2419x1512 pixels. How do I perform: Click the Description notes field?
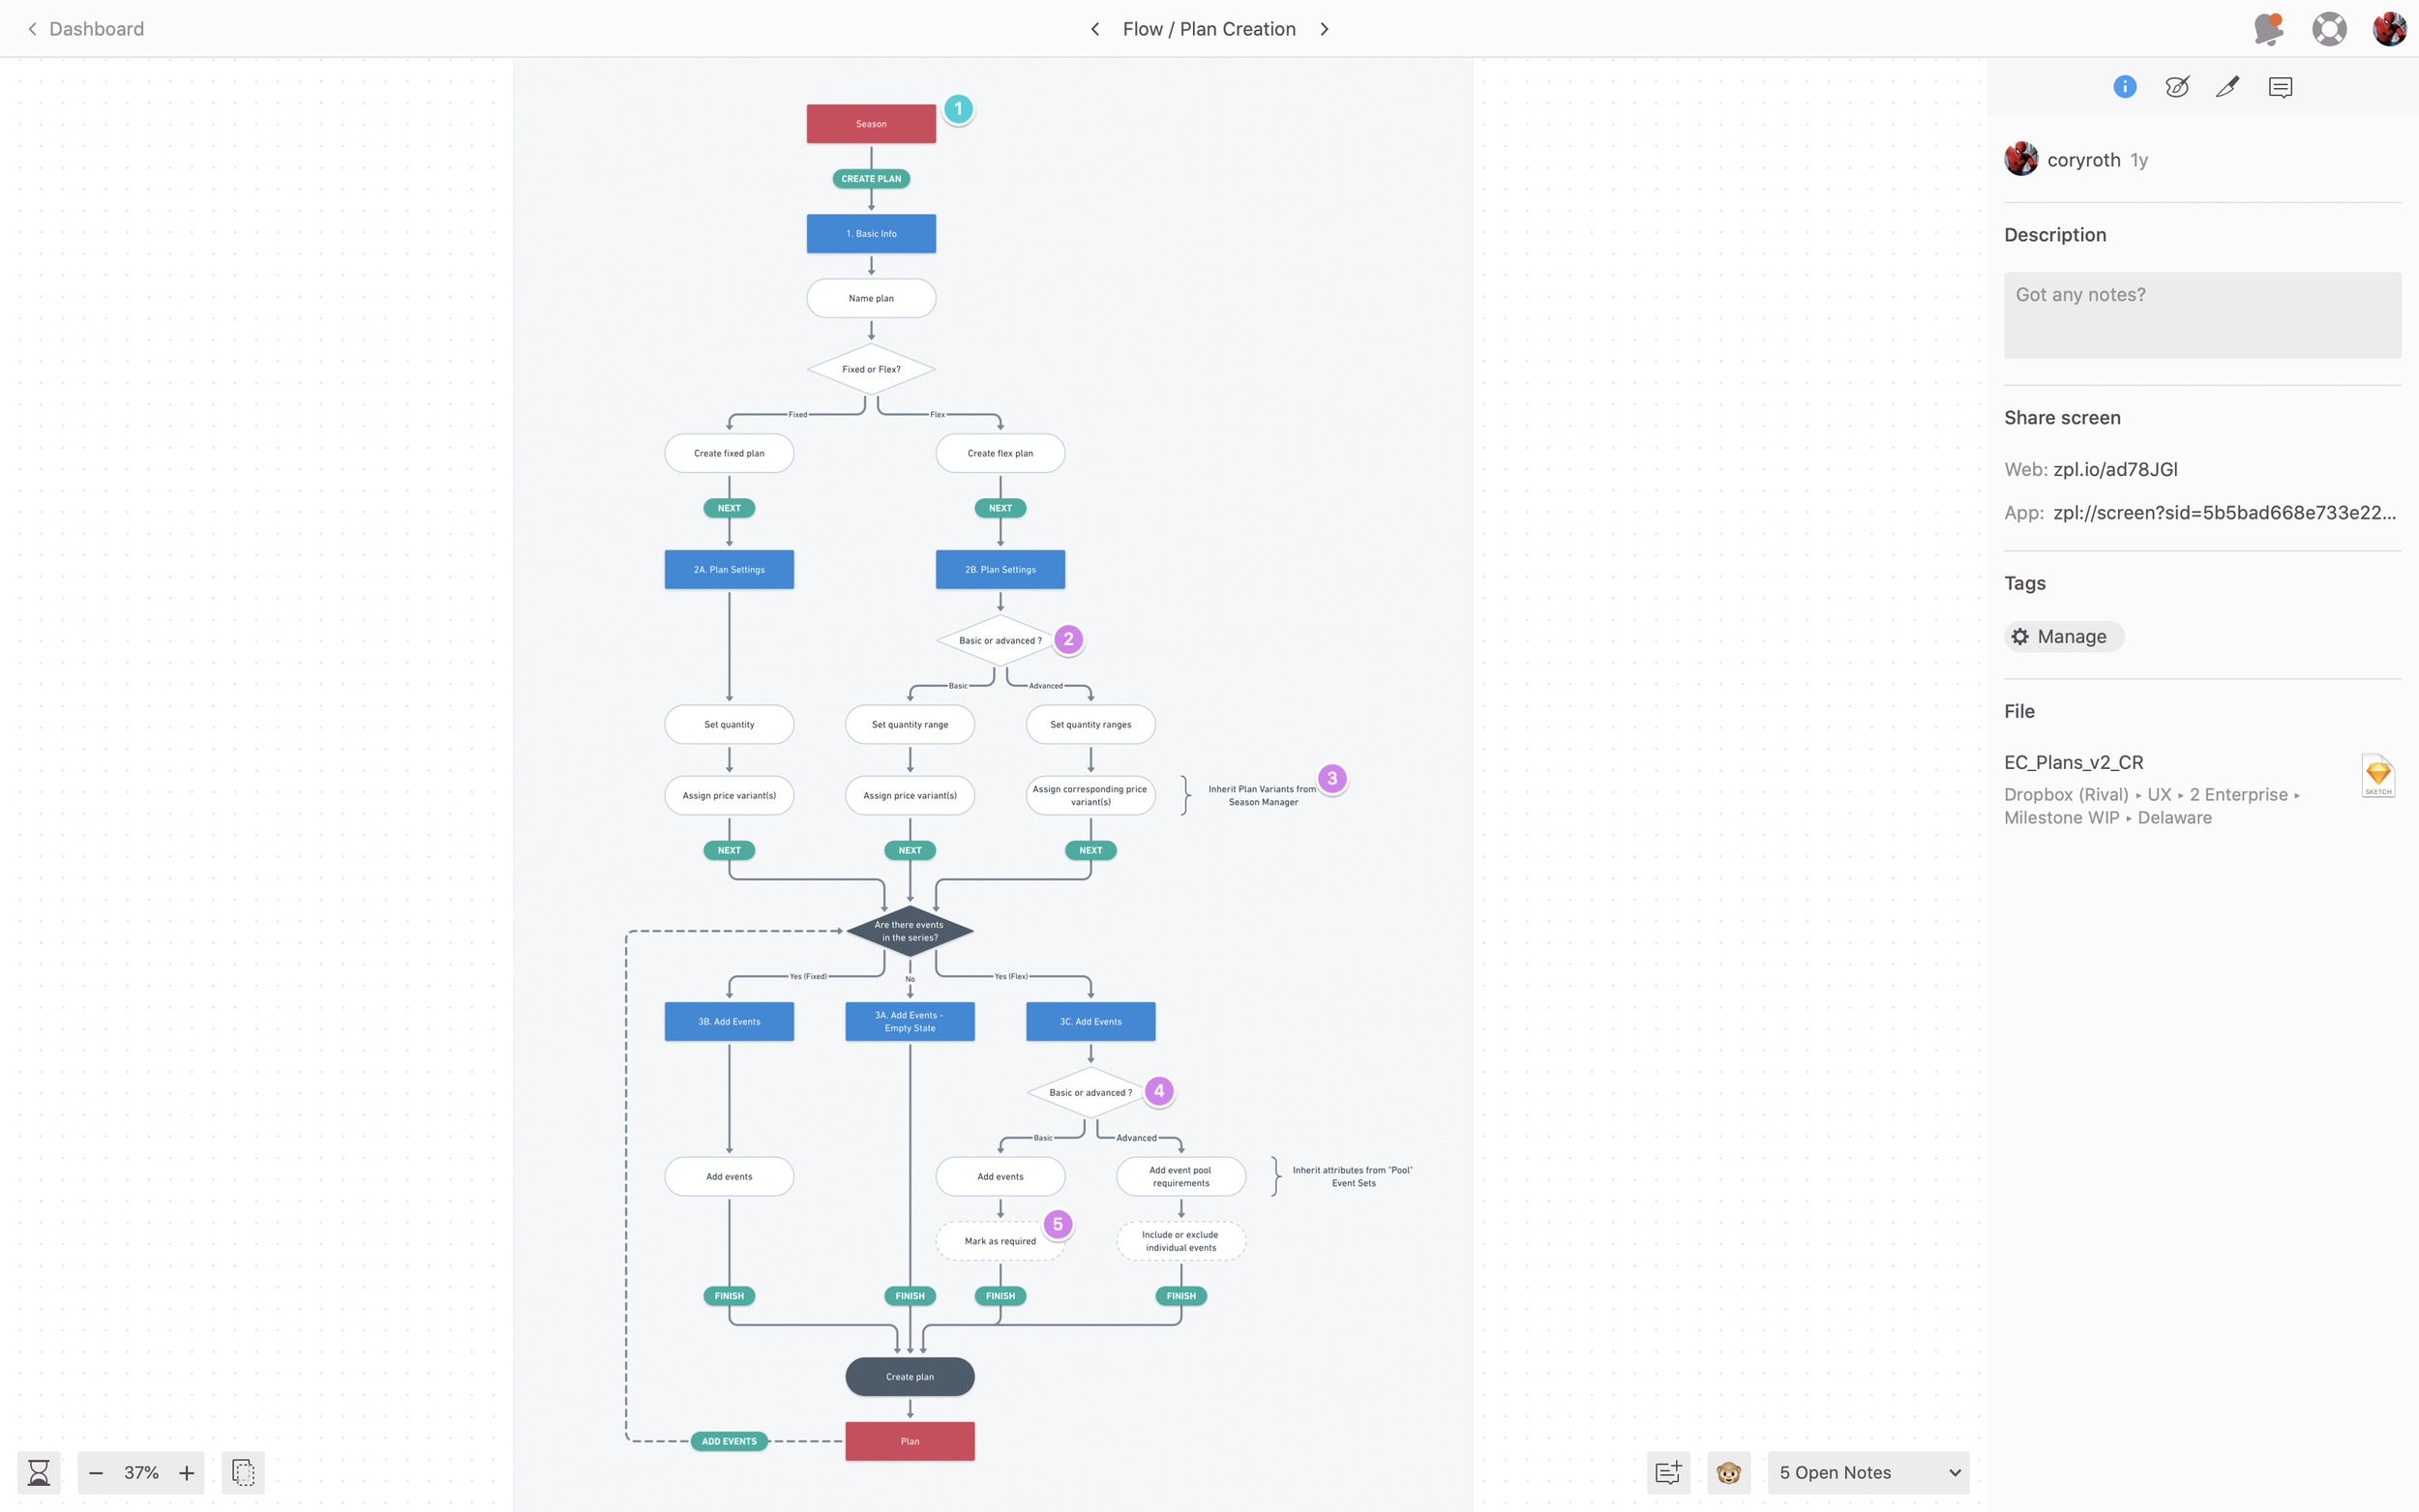(2202, 315)
